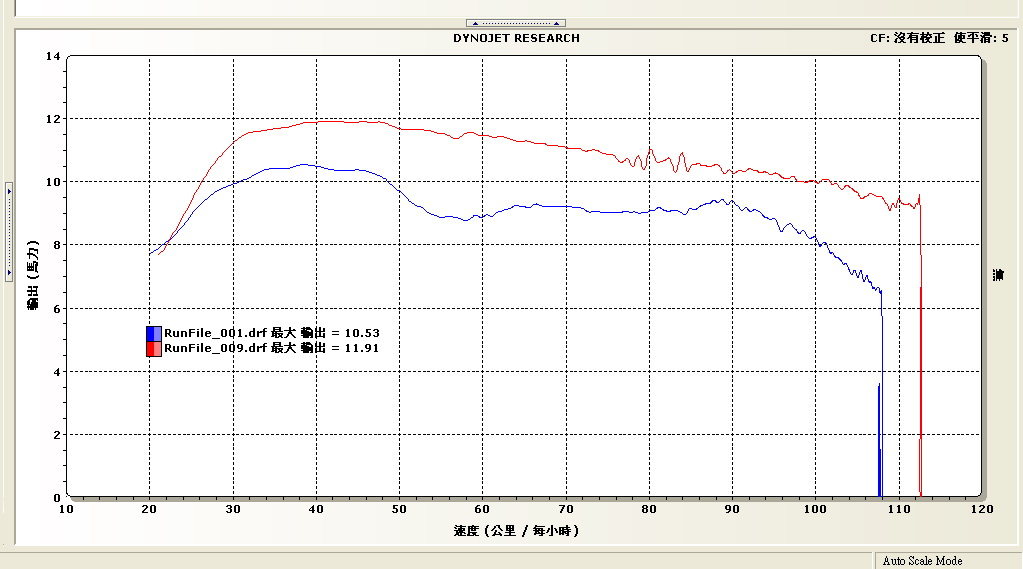Click the CF: 沒有校正 correction factor label
Viewport: 1023px width, 569px height.
click(907, 38)
